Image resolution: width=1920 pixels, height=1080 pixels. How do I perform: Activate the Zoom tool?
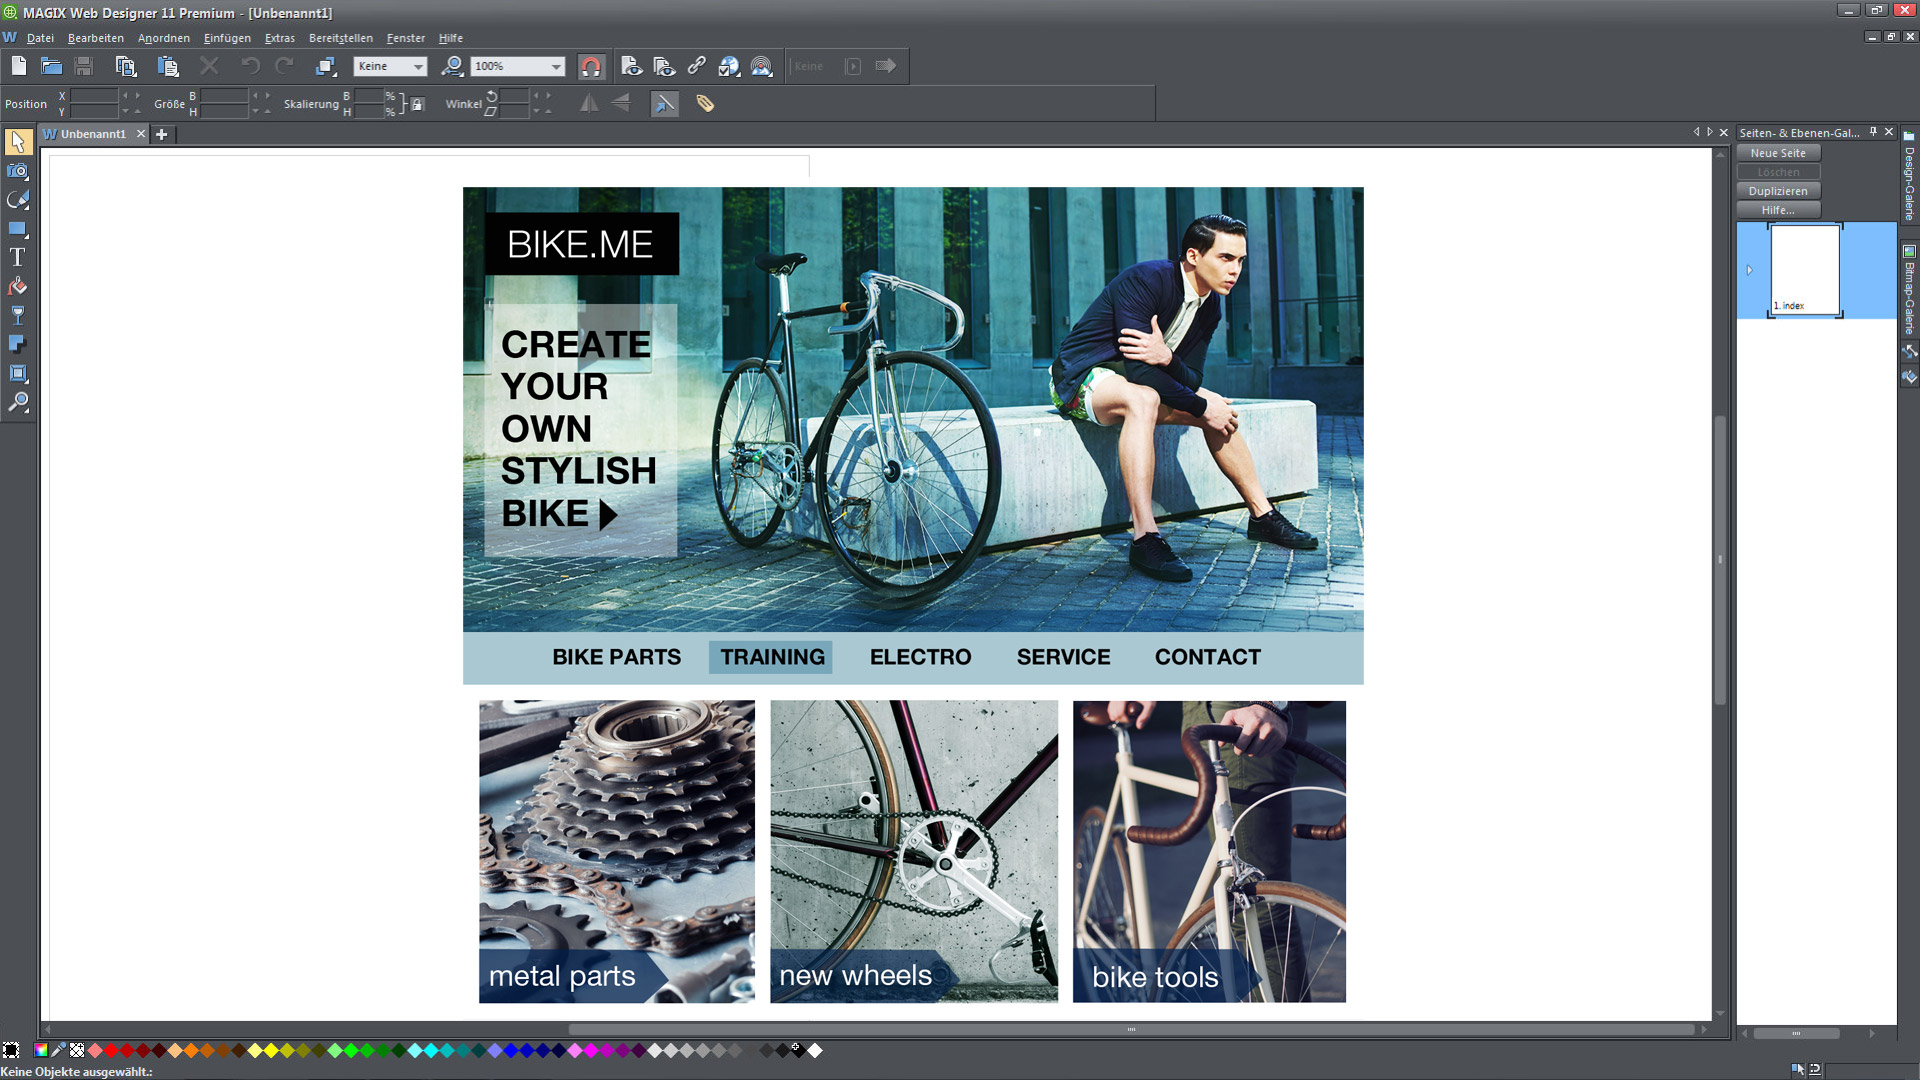(19, 403)
